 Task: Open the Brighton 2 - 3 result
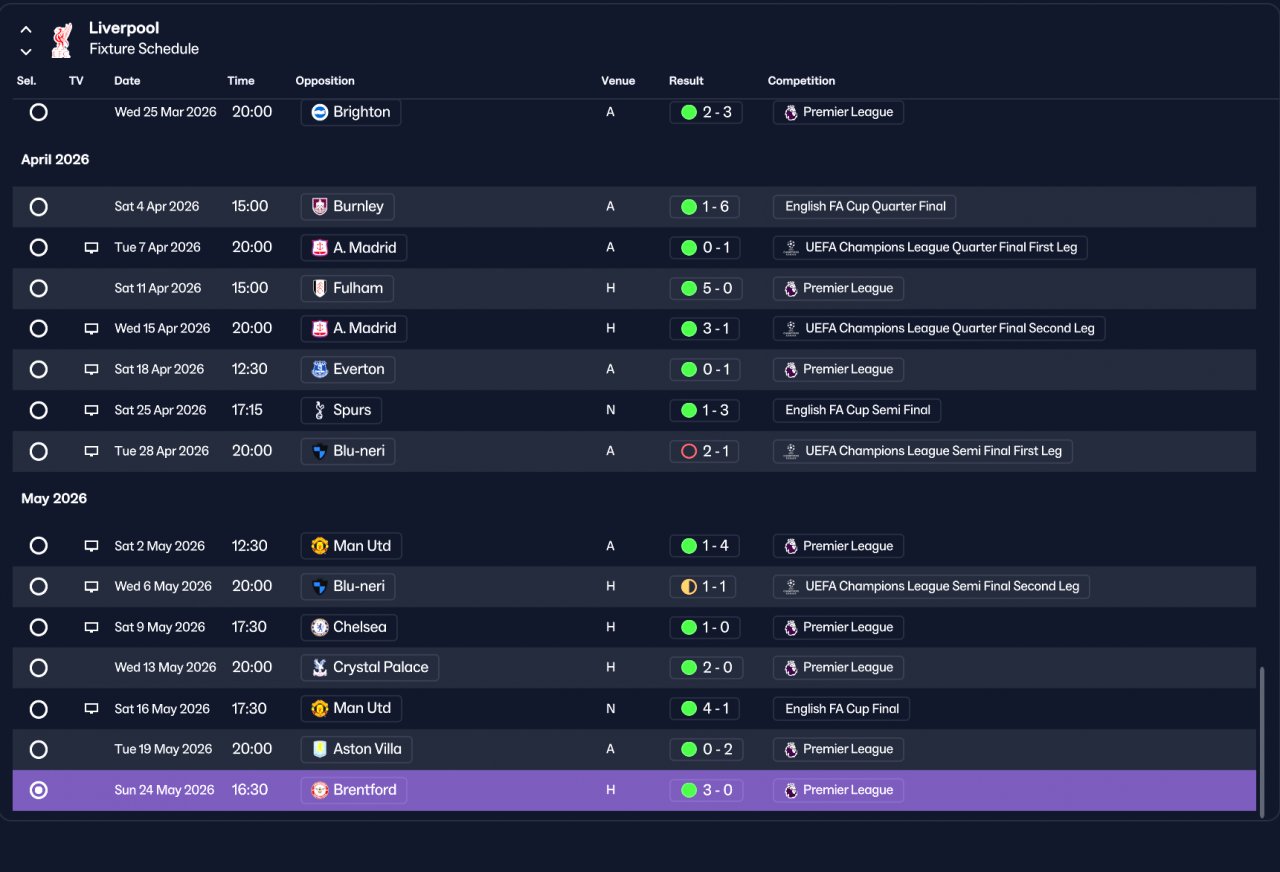click(706, 112)
